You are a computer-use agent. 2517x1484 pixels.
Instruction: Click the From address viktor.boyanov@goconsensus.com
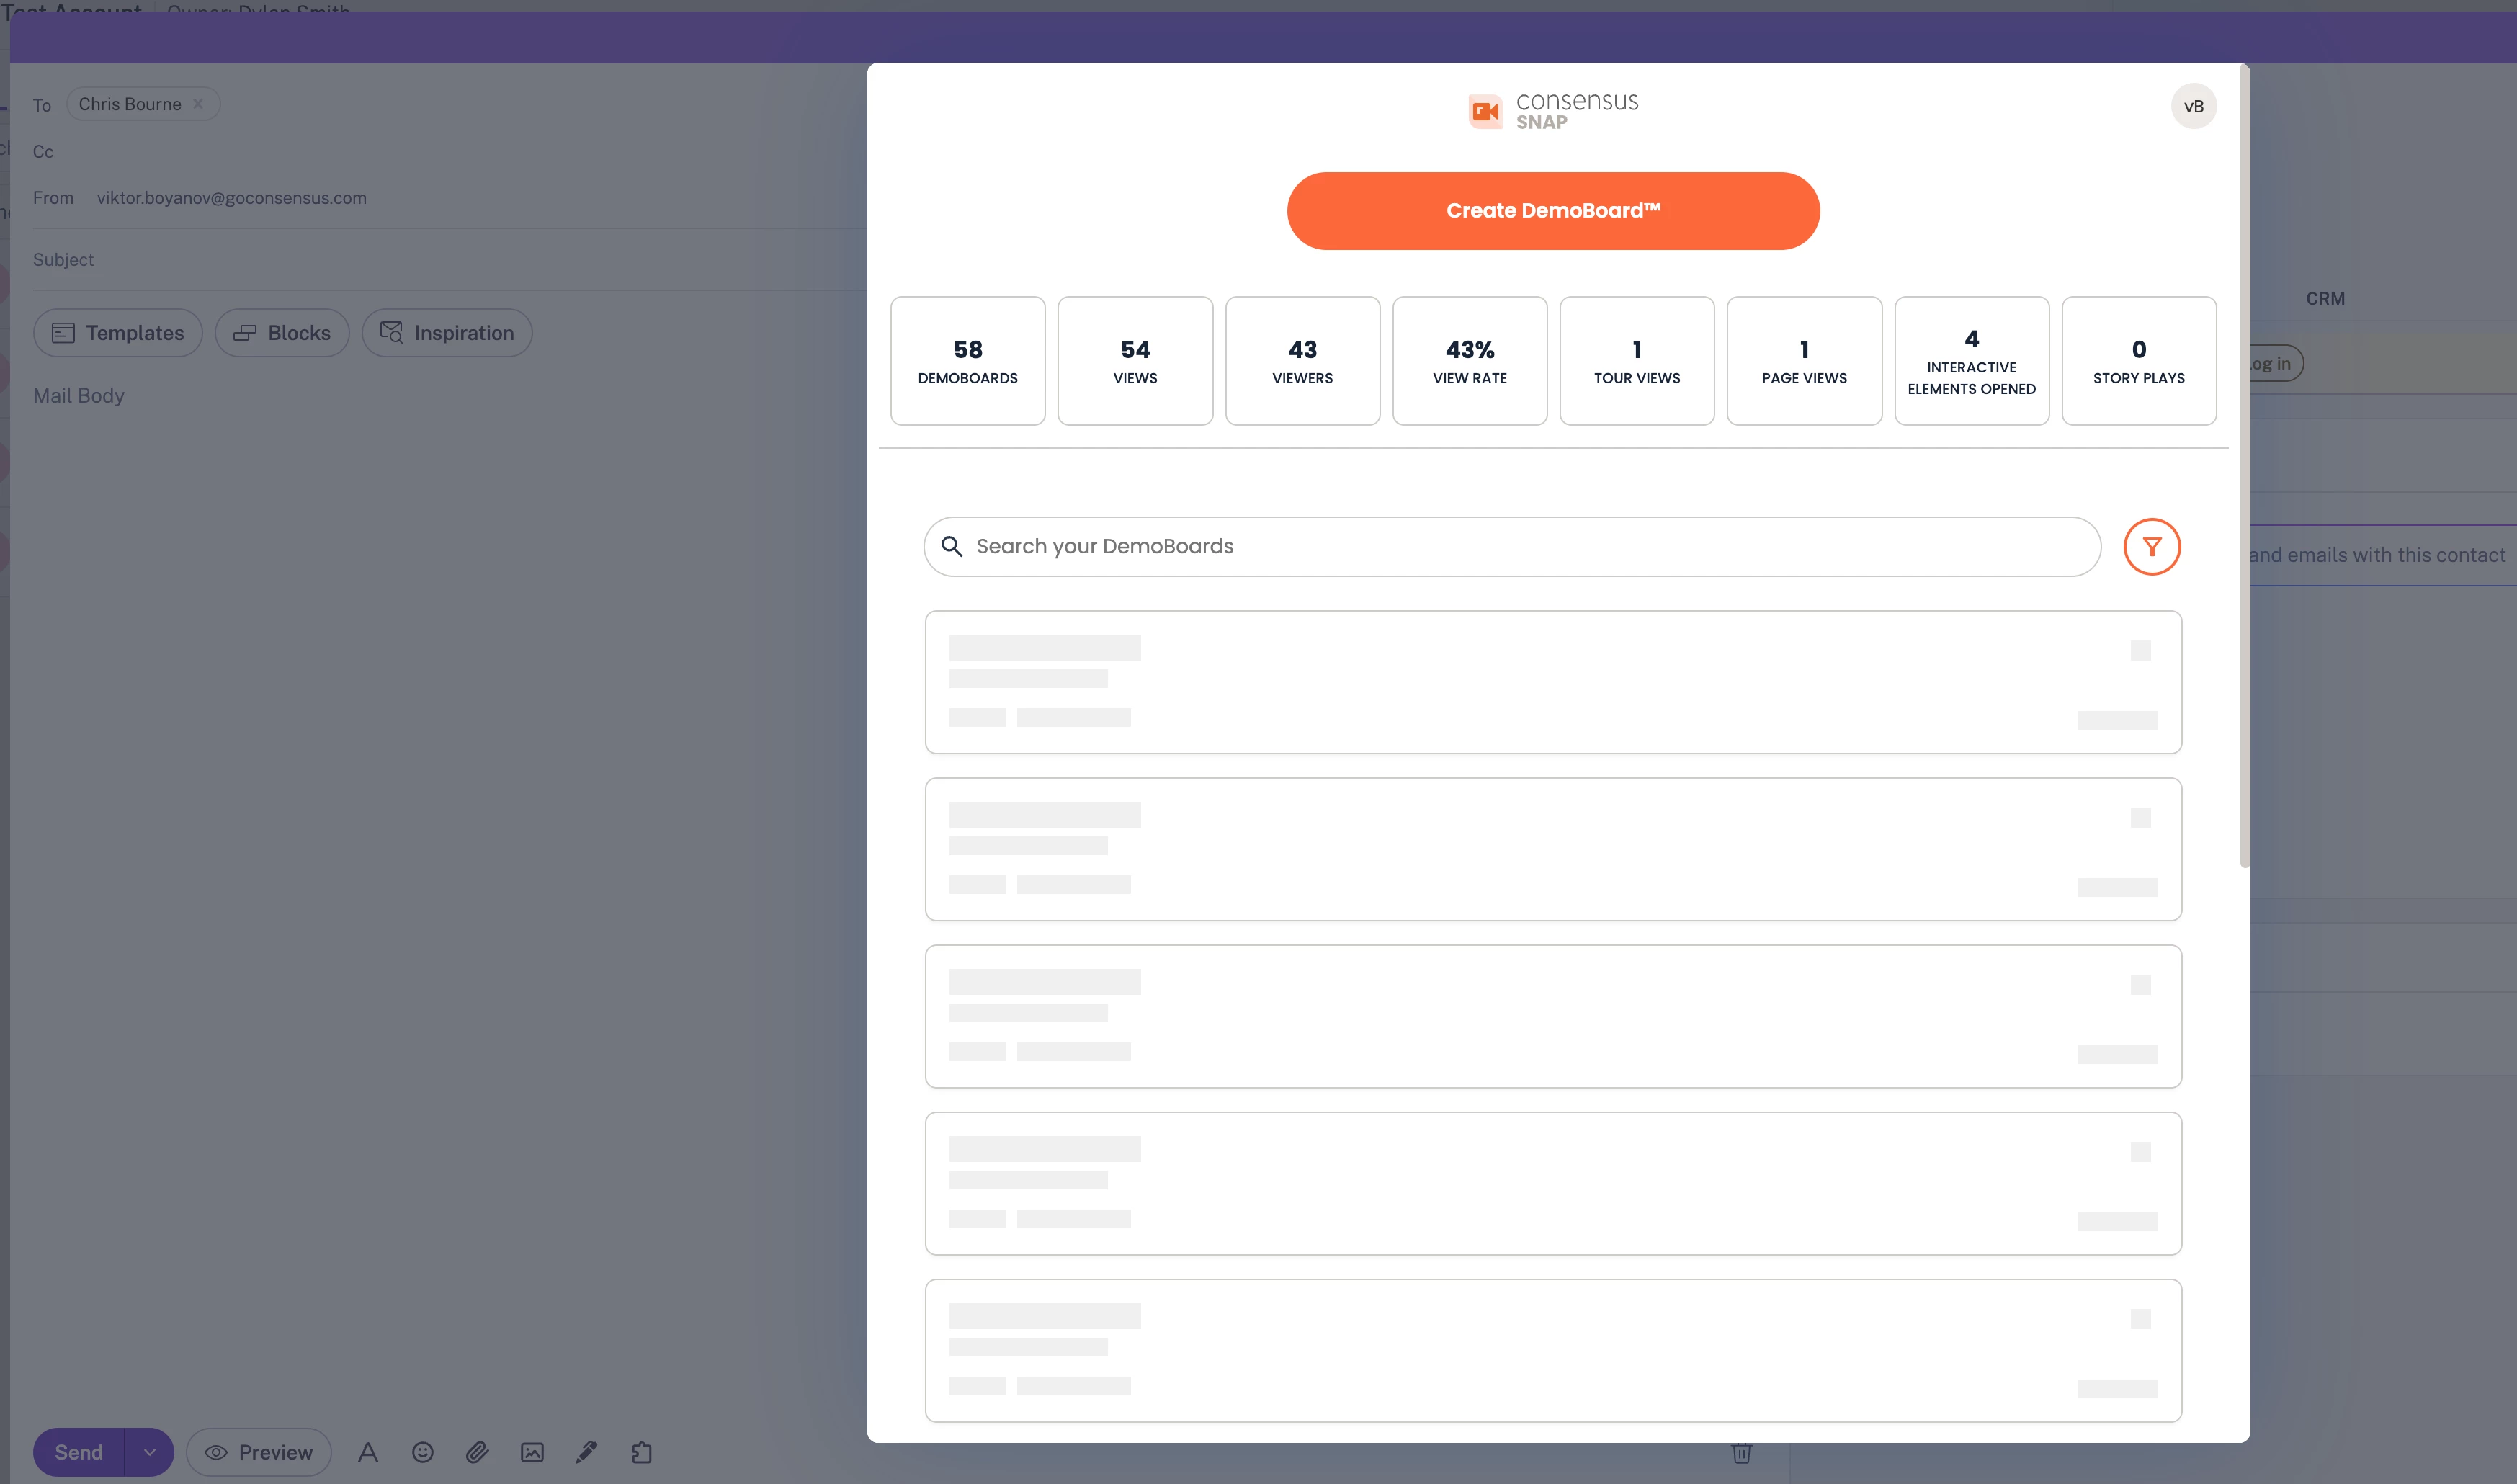(232, 198)
